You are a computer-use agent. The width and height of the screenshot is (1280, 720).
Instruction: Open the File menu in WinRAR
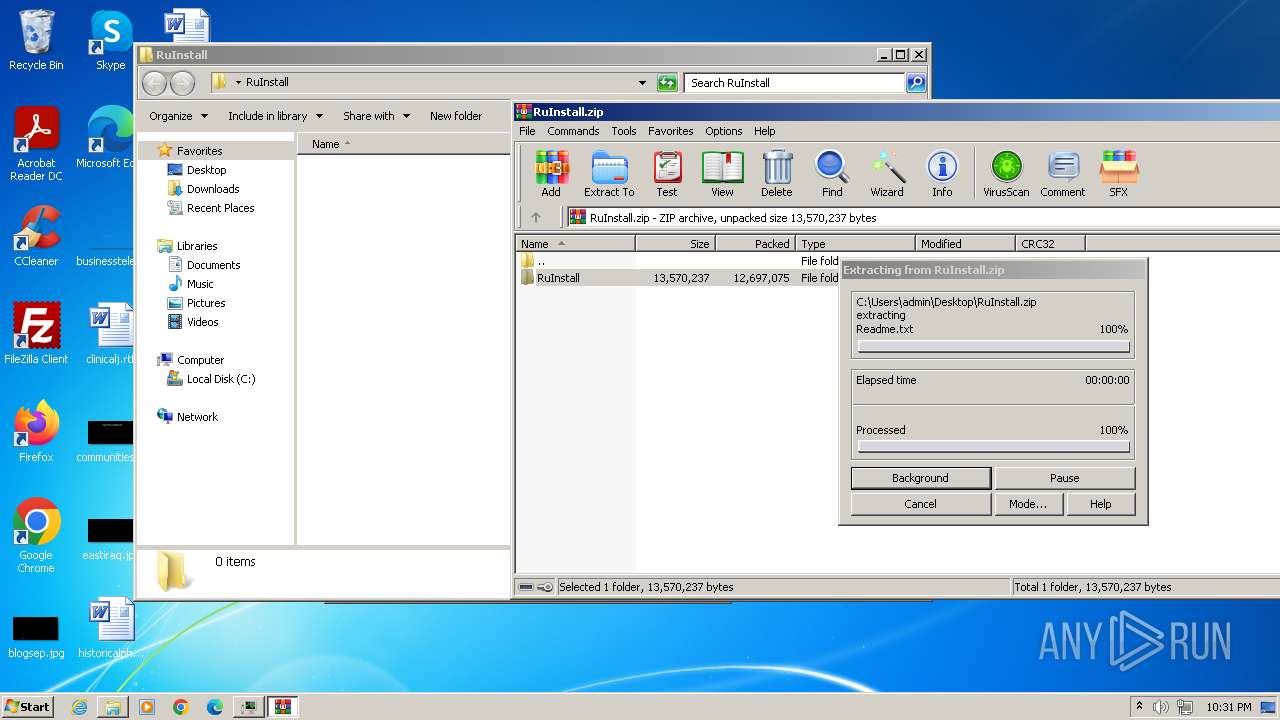point(527,131)
